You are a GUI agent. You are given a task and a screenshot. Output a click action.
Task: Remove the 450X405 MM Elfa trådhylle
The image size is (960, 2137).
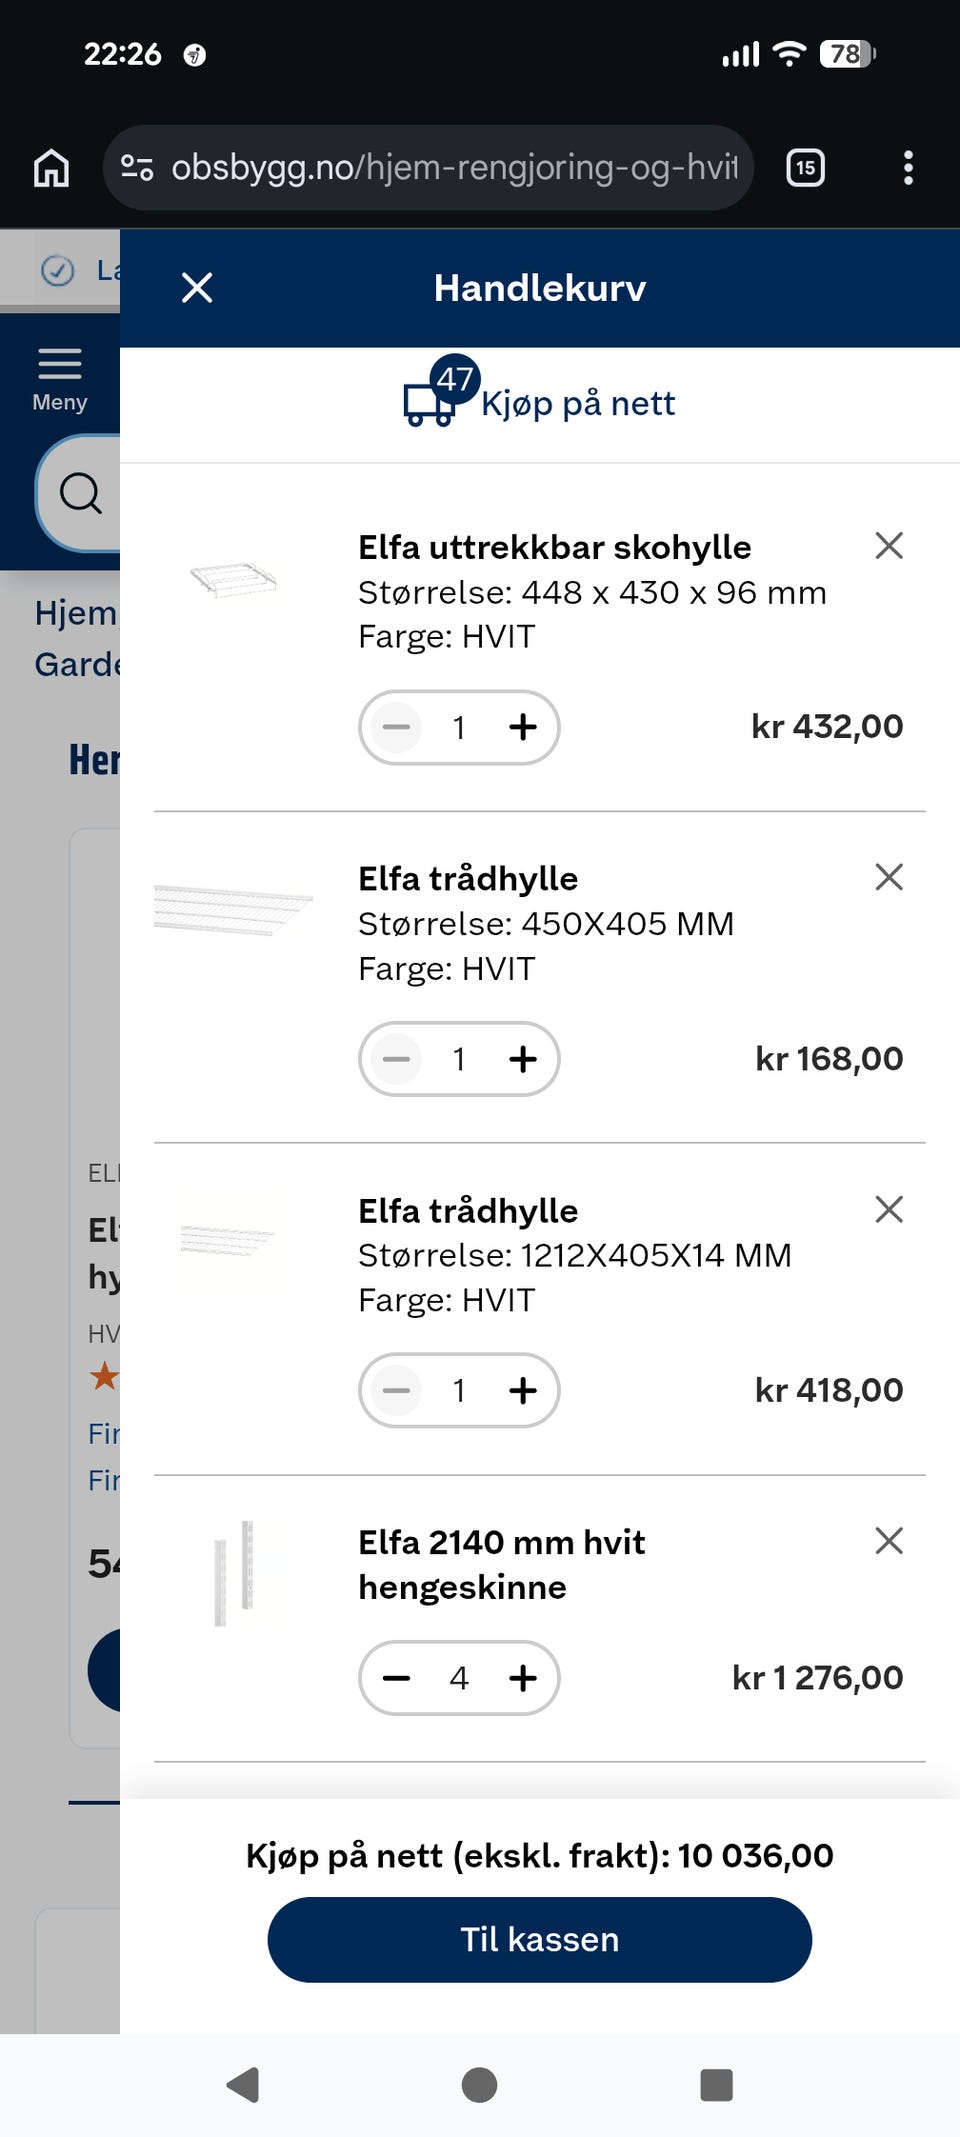coord(889,877)
